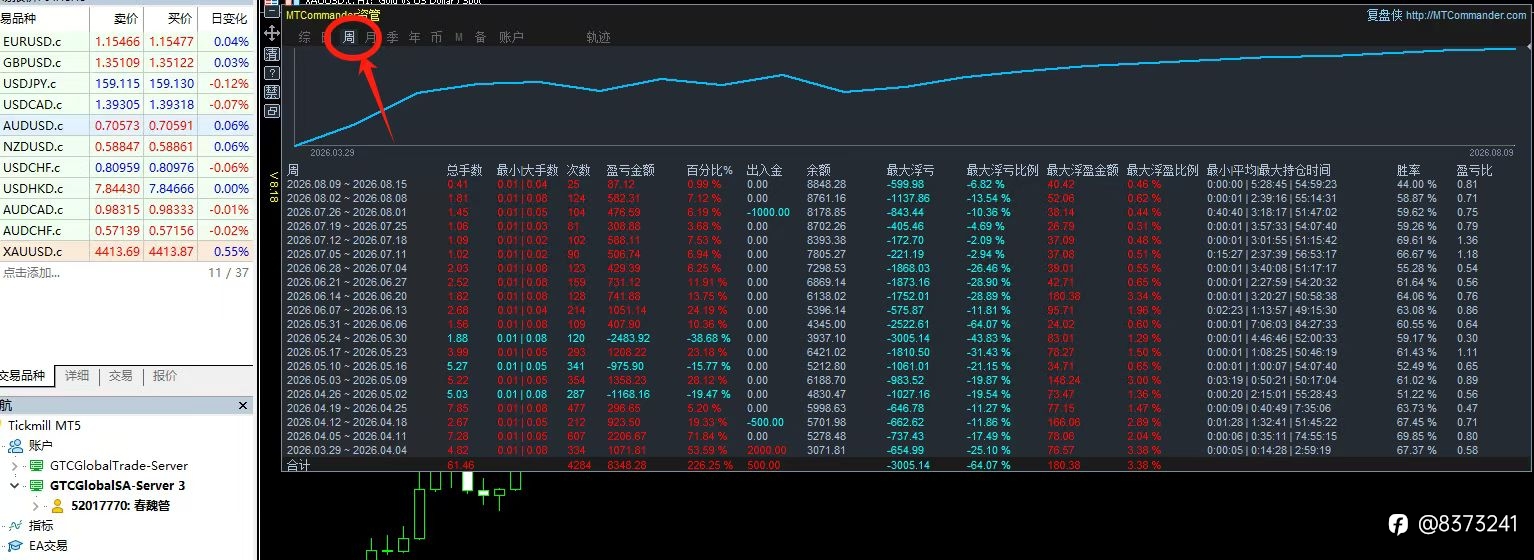Switch to 币 currency tab
Viewport: 1534px width, 560px height.
(x=436, y=37)
